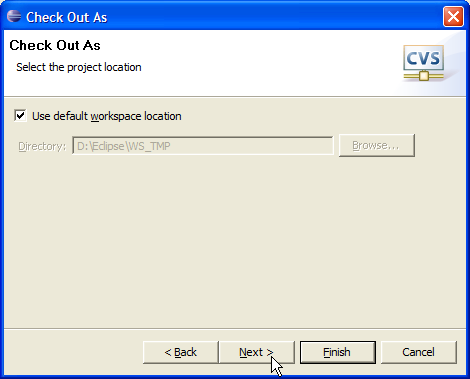Image resolution: width=470 pixels, height=379 pixels.
Task: Click the Eclipse icon in the title bar
Action: click(14, 16)
